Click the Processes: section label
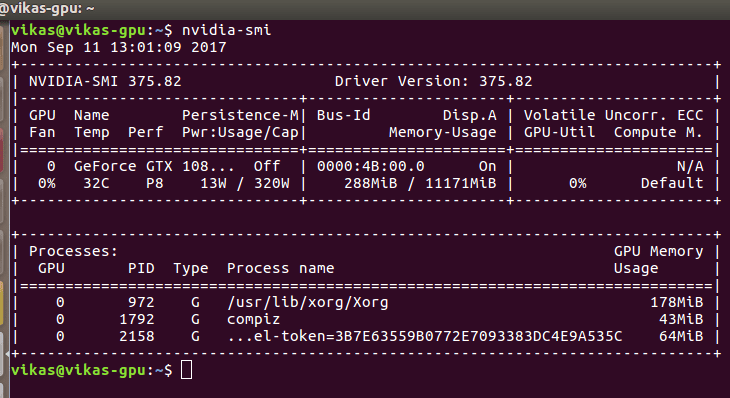 click(74, 251)
